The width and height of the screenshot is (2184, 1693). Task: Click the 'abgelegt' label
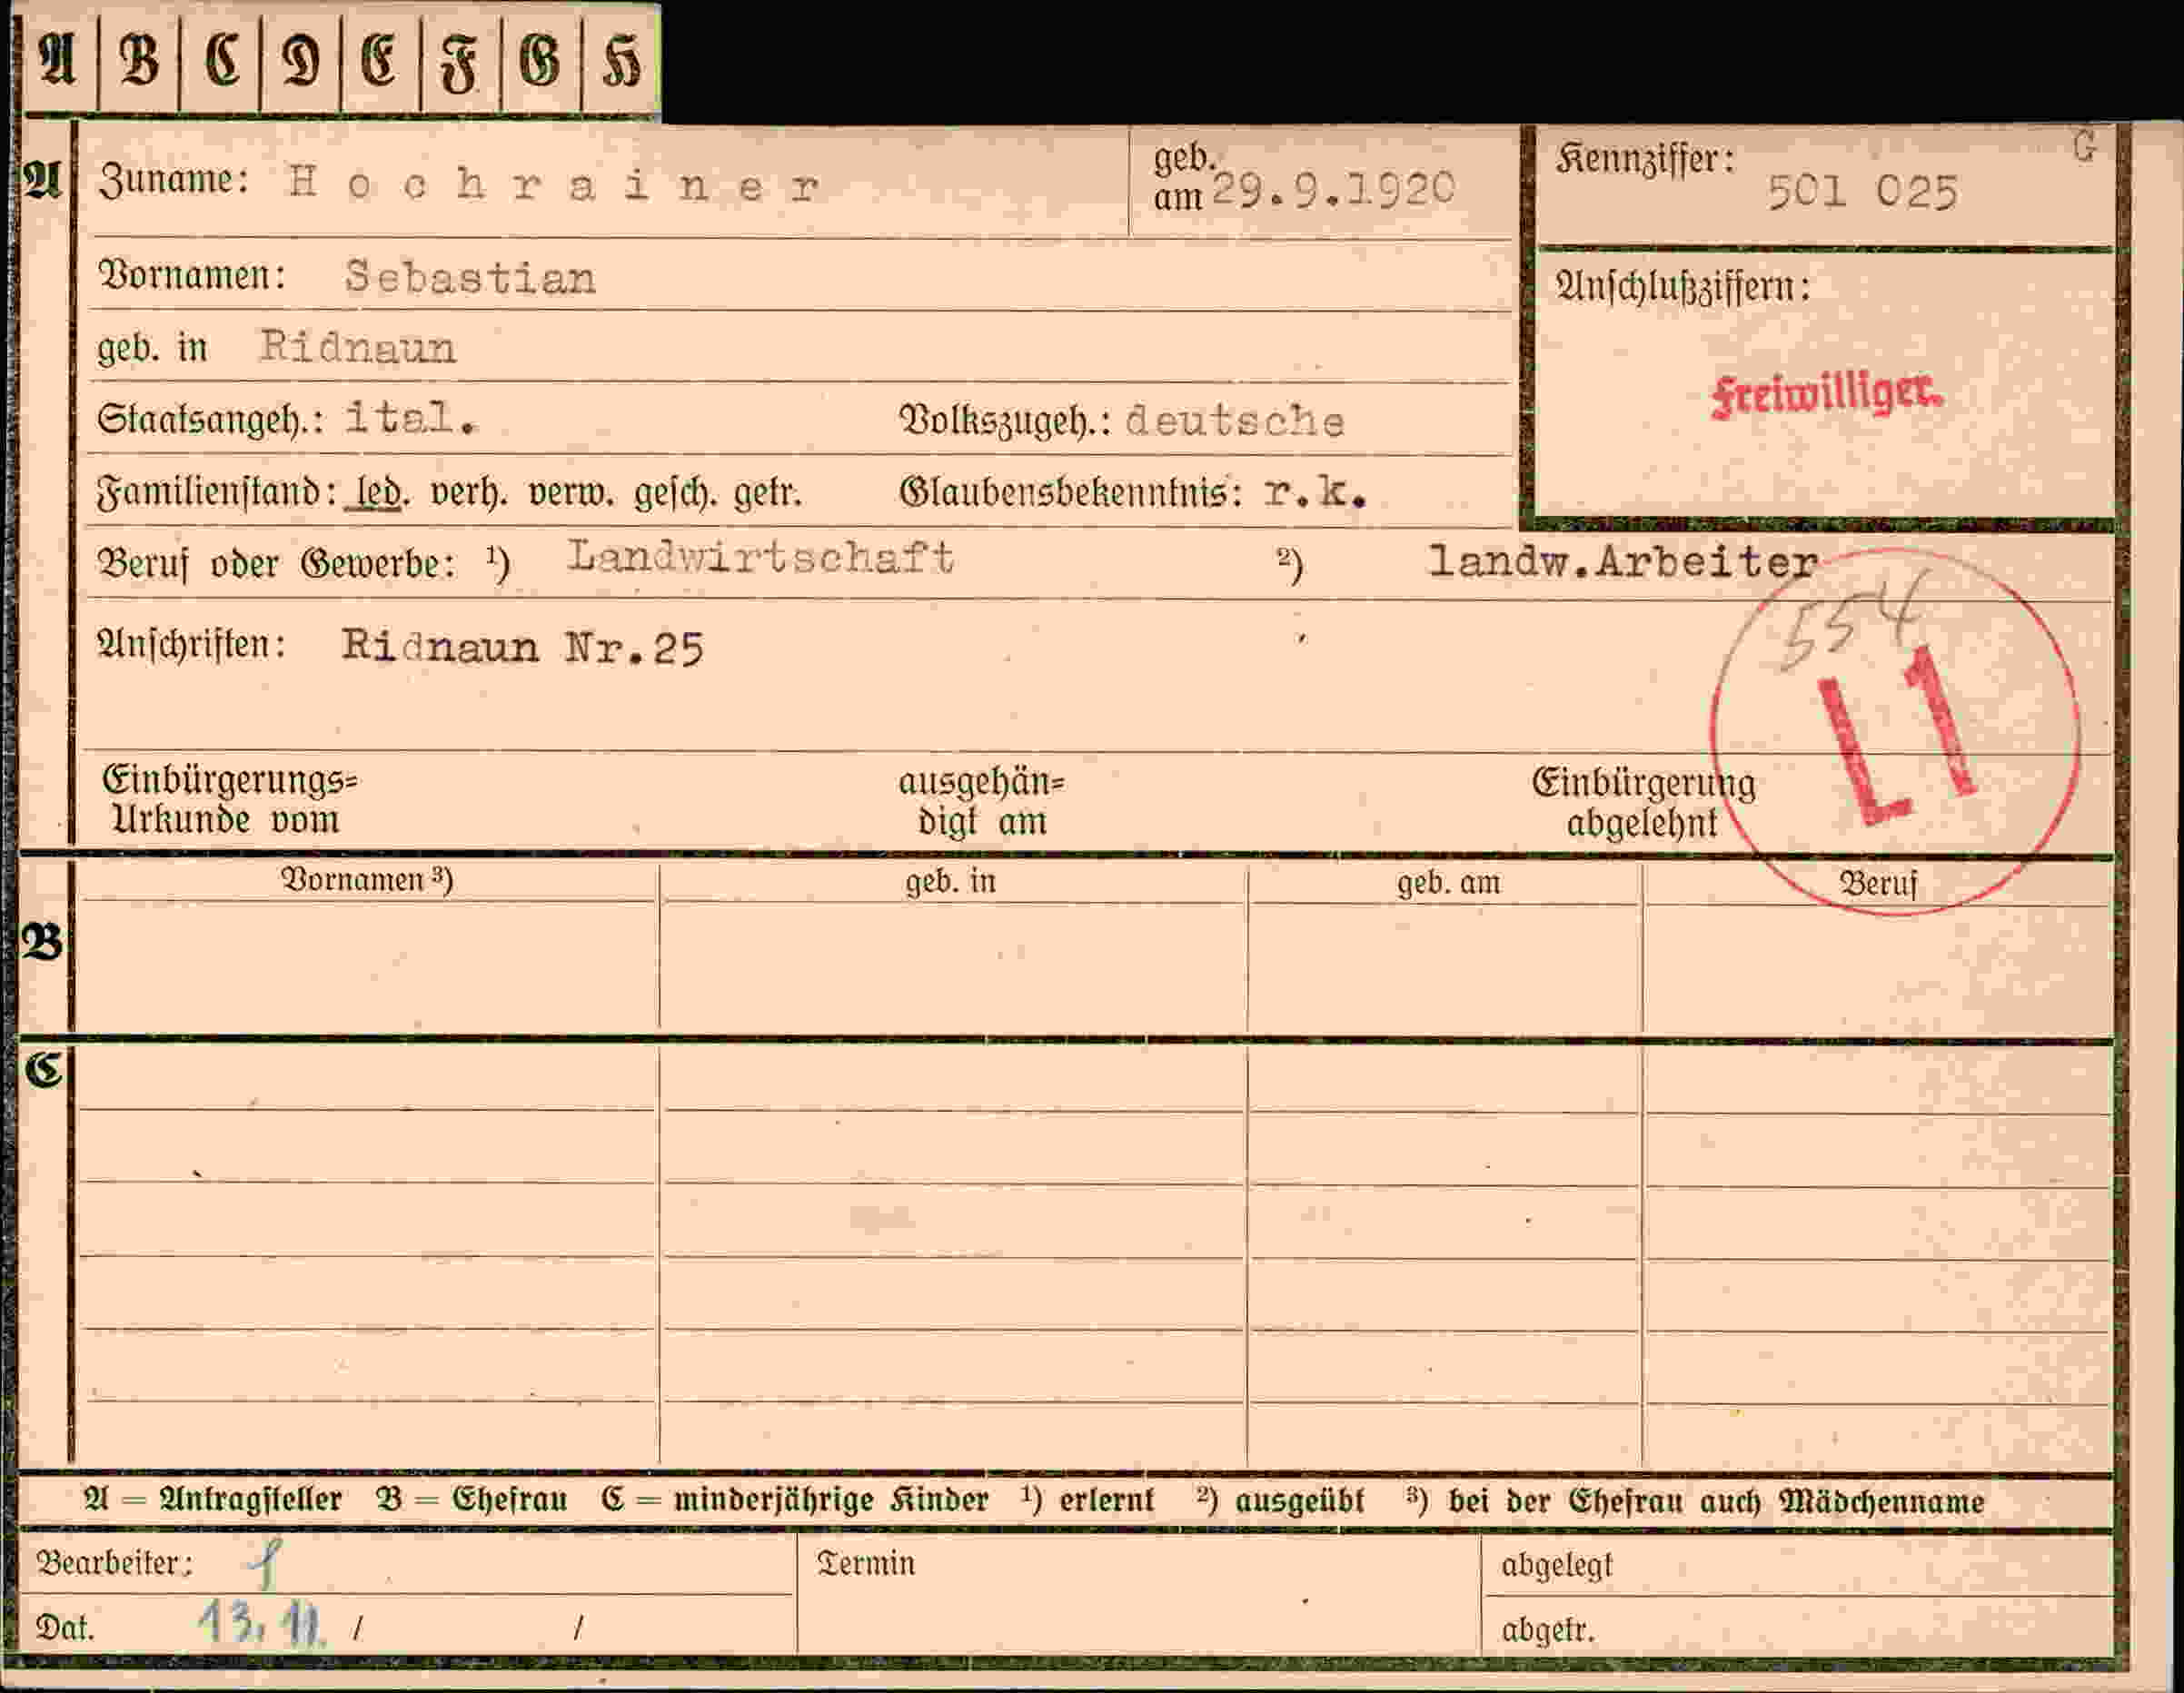click(1557, 1566)
